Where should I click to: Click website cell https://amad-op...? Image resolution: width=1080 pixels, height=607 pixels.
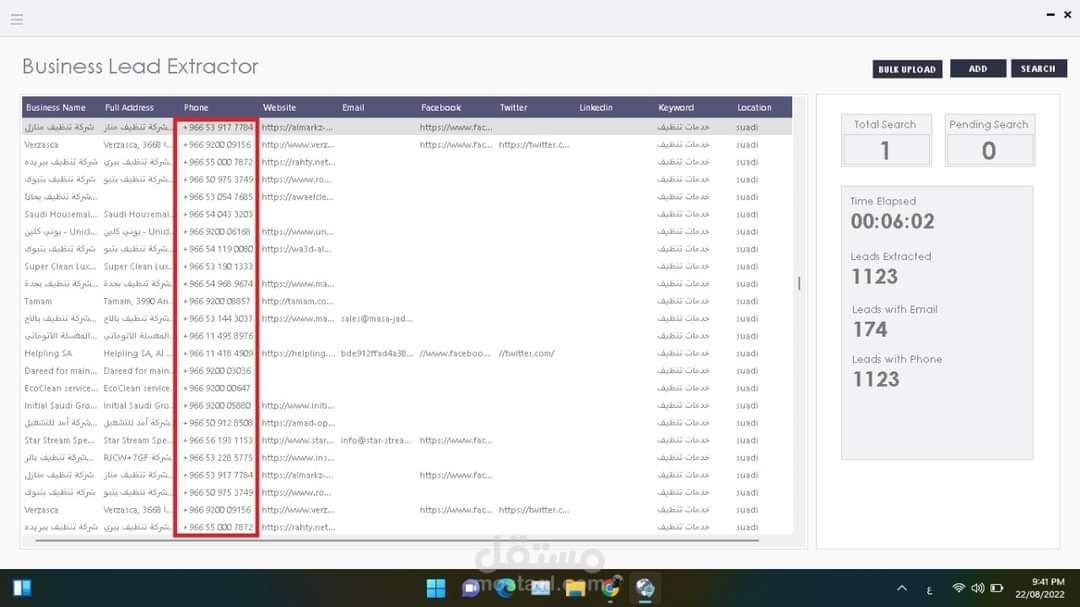(298, 423)
